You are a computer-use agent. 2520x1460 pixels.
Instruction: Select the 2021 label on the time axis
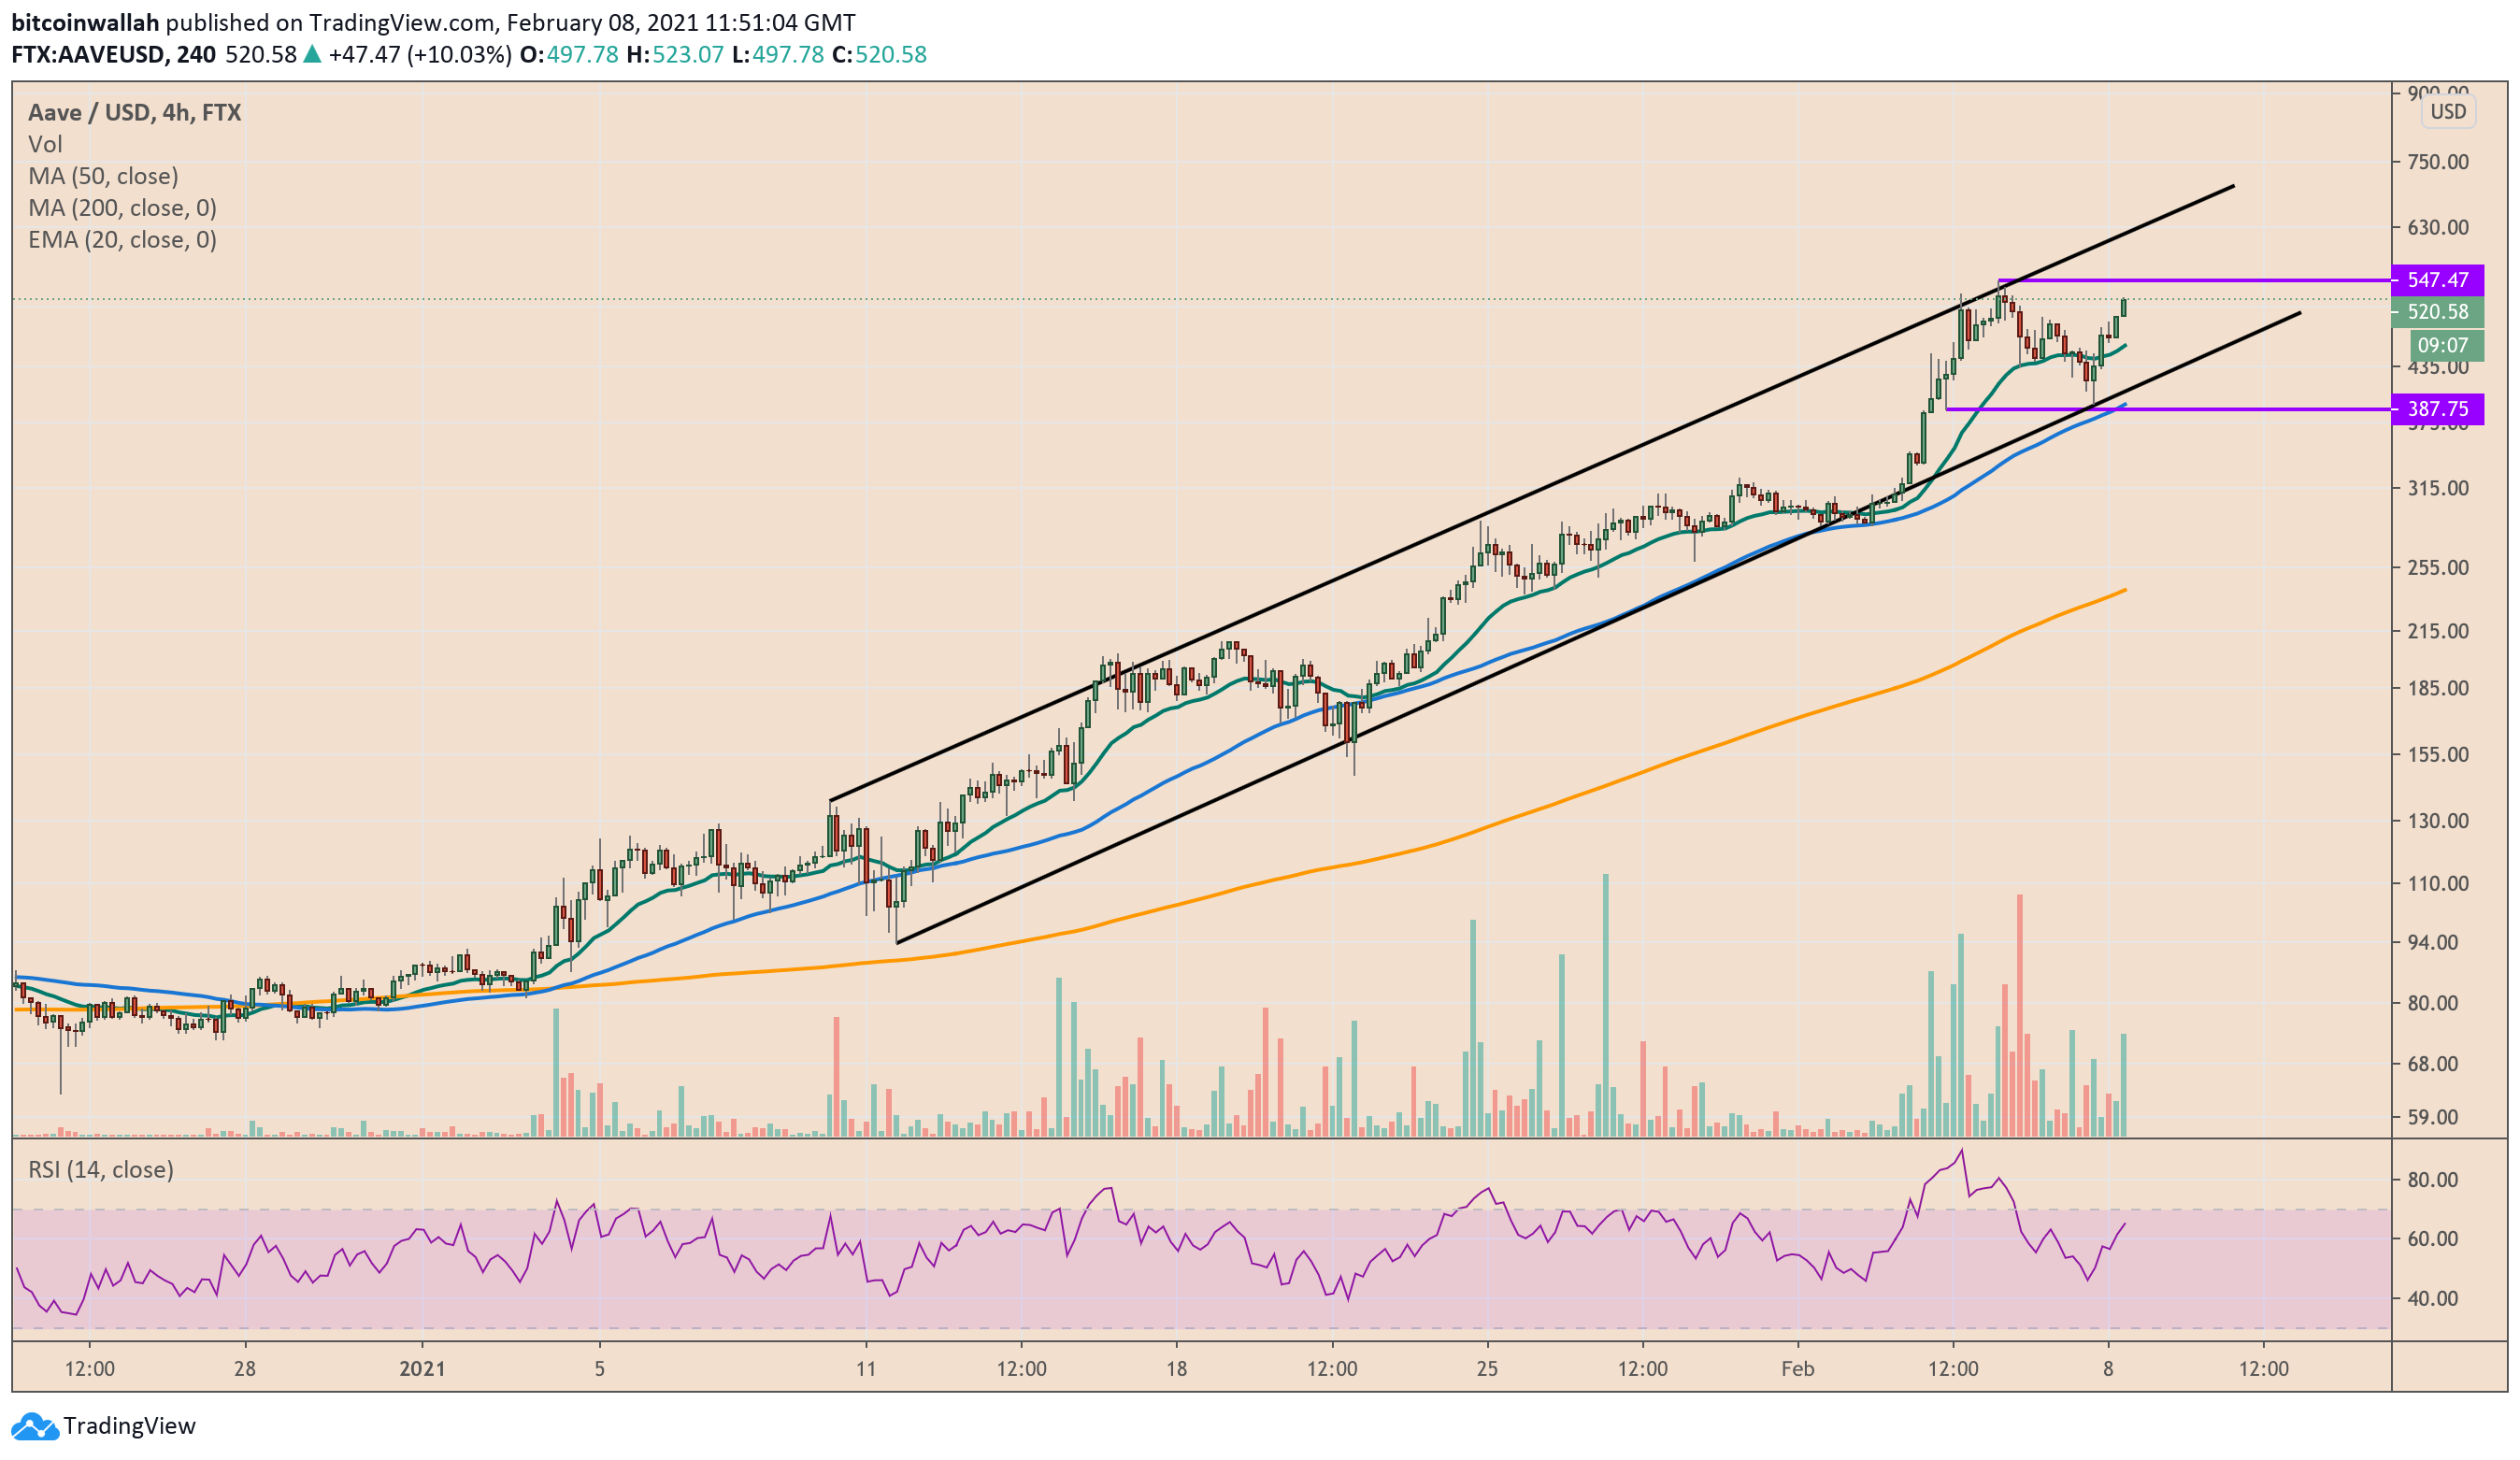pyautogui.click(x=422, y=1369)
